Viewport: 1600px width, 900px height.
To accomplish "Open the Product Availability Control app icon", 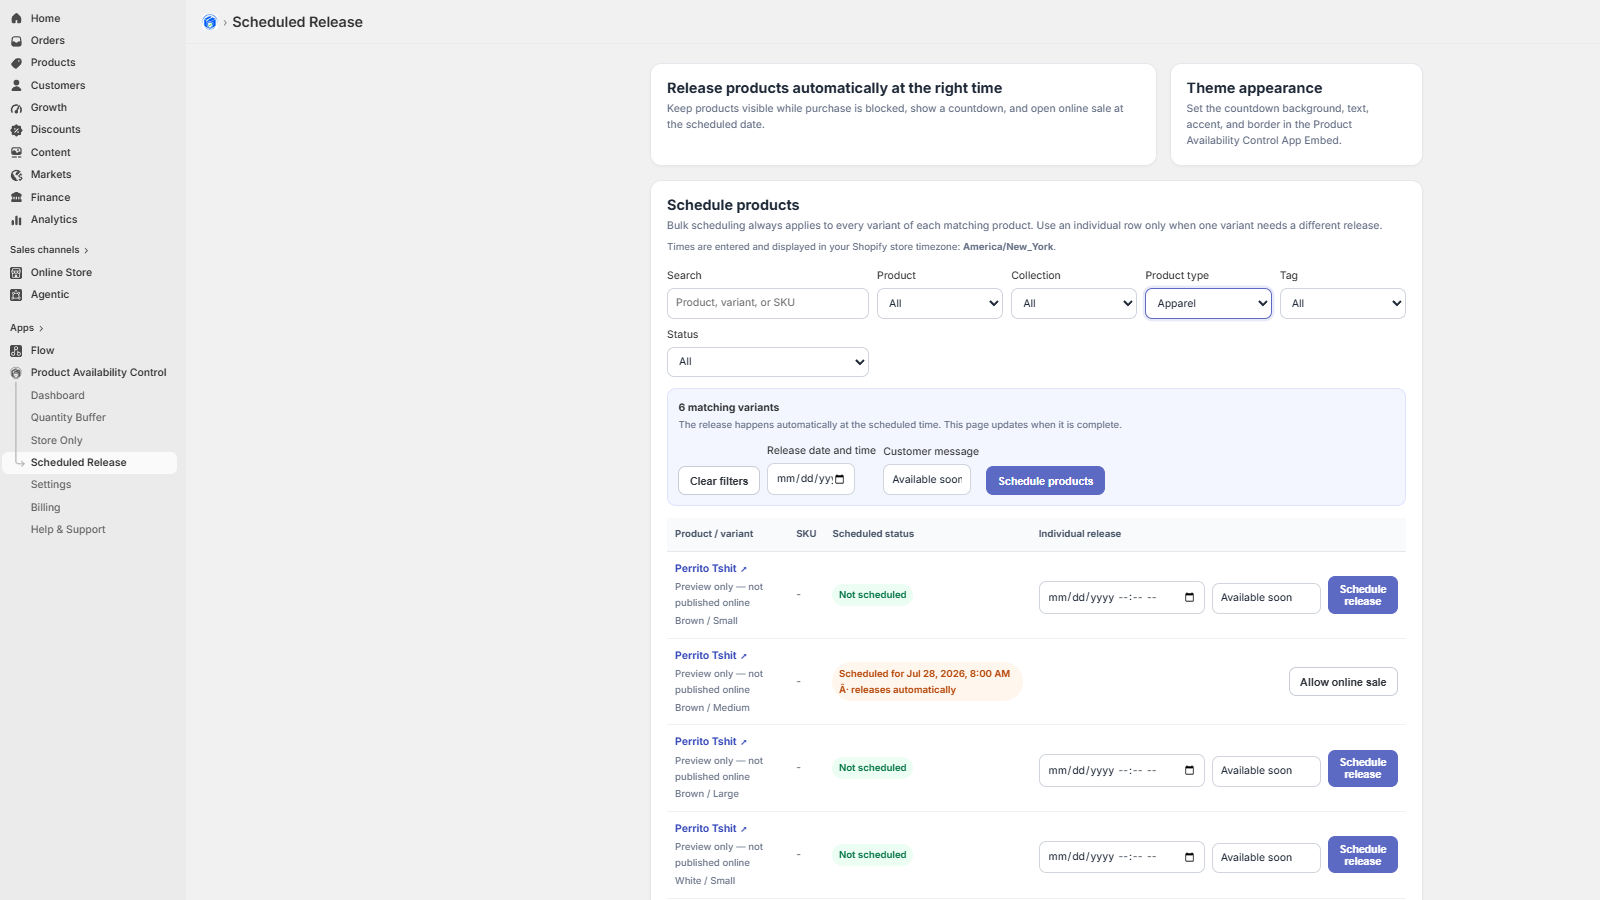I will 16,373.
